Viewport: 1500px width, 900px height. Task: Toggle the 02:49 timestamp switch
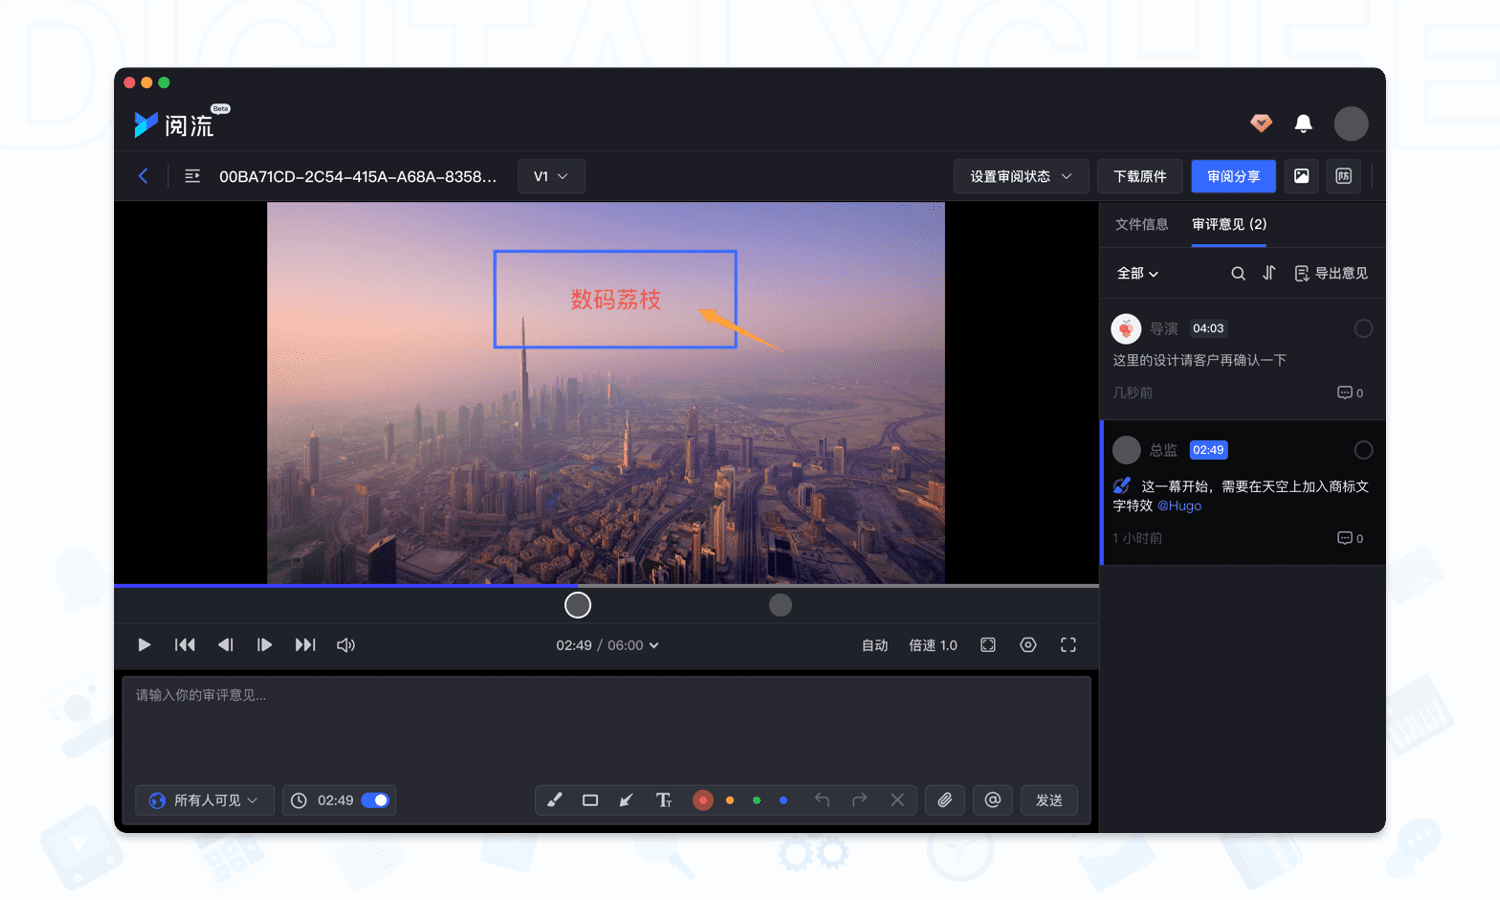[x=375, y=800]
